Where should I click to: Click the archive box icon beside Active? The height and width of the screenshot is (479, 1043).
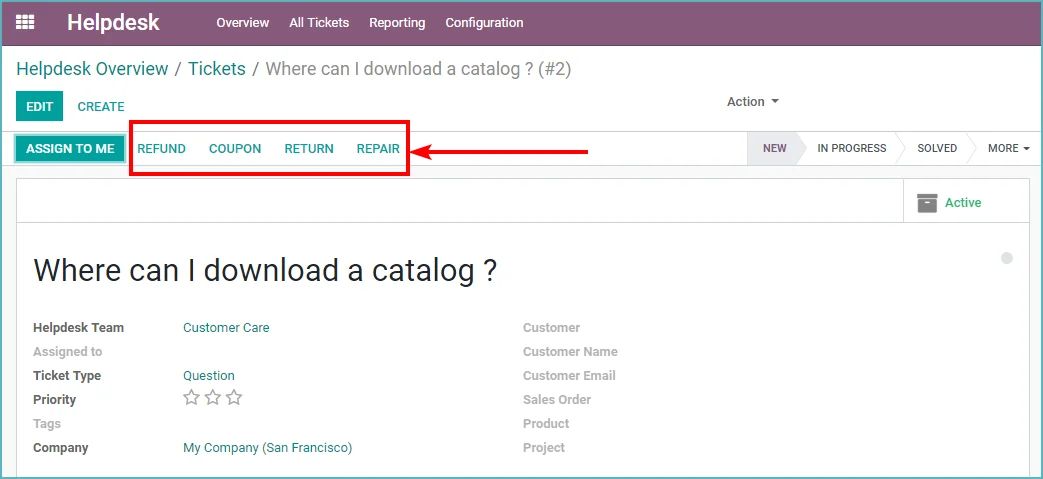(927, 203)
